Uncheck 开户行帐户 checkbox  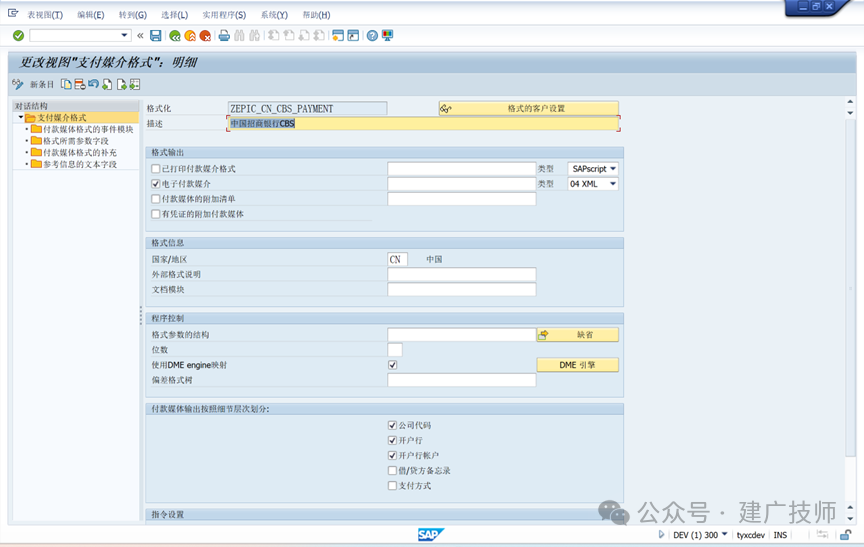click(x=392, y=456)
